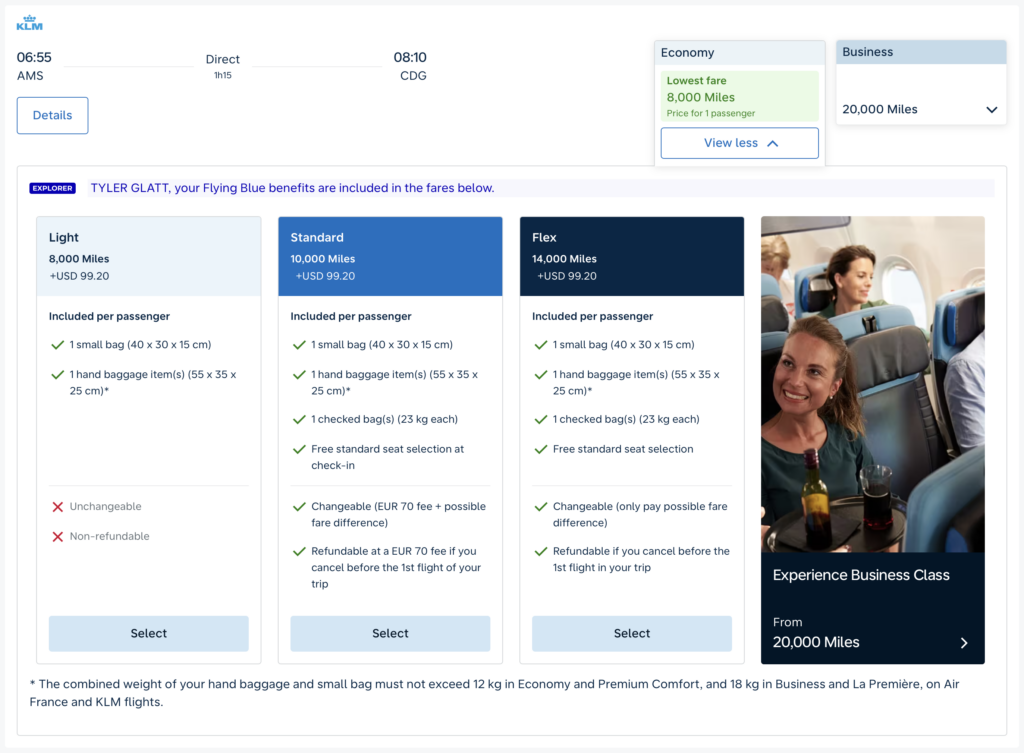The width and height of the screenshot is (1024, 753).
Task: Click Light fare small bag checkmark
Action: (x=57, y=345)
